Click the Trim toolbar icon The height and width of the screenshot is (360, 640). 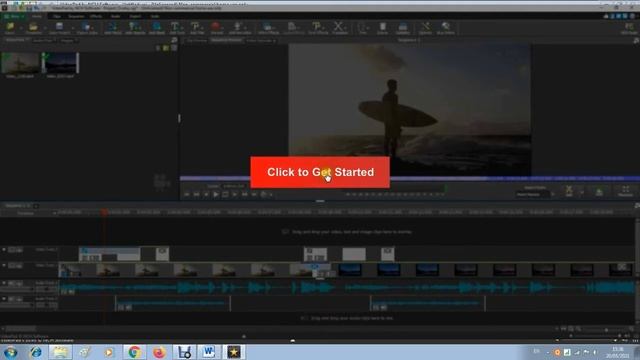[363, 28]
